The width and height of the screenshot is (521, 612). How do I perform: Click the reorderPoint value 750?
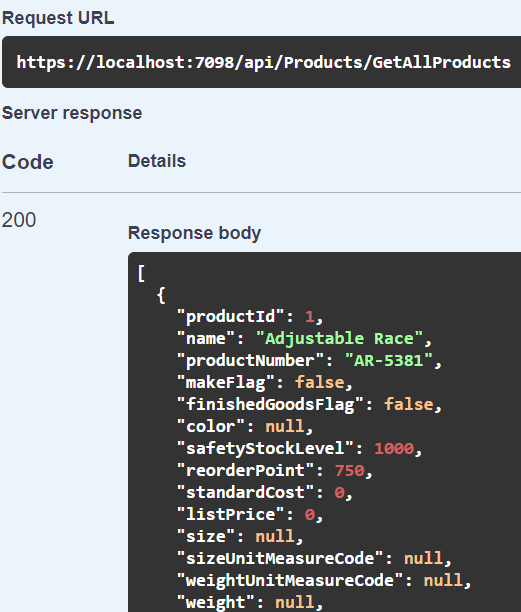pyautogui.click(x=350, y=470)
